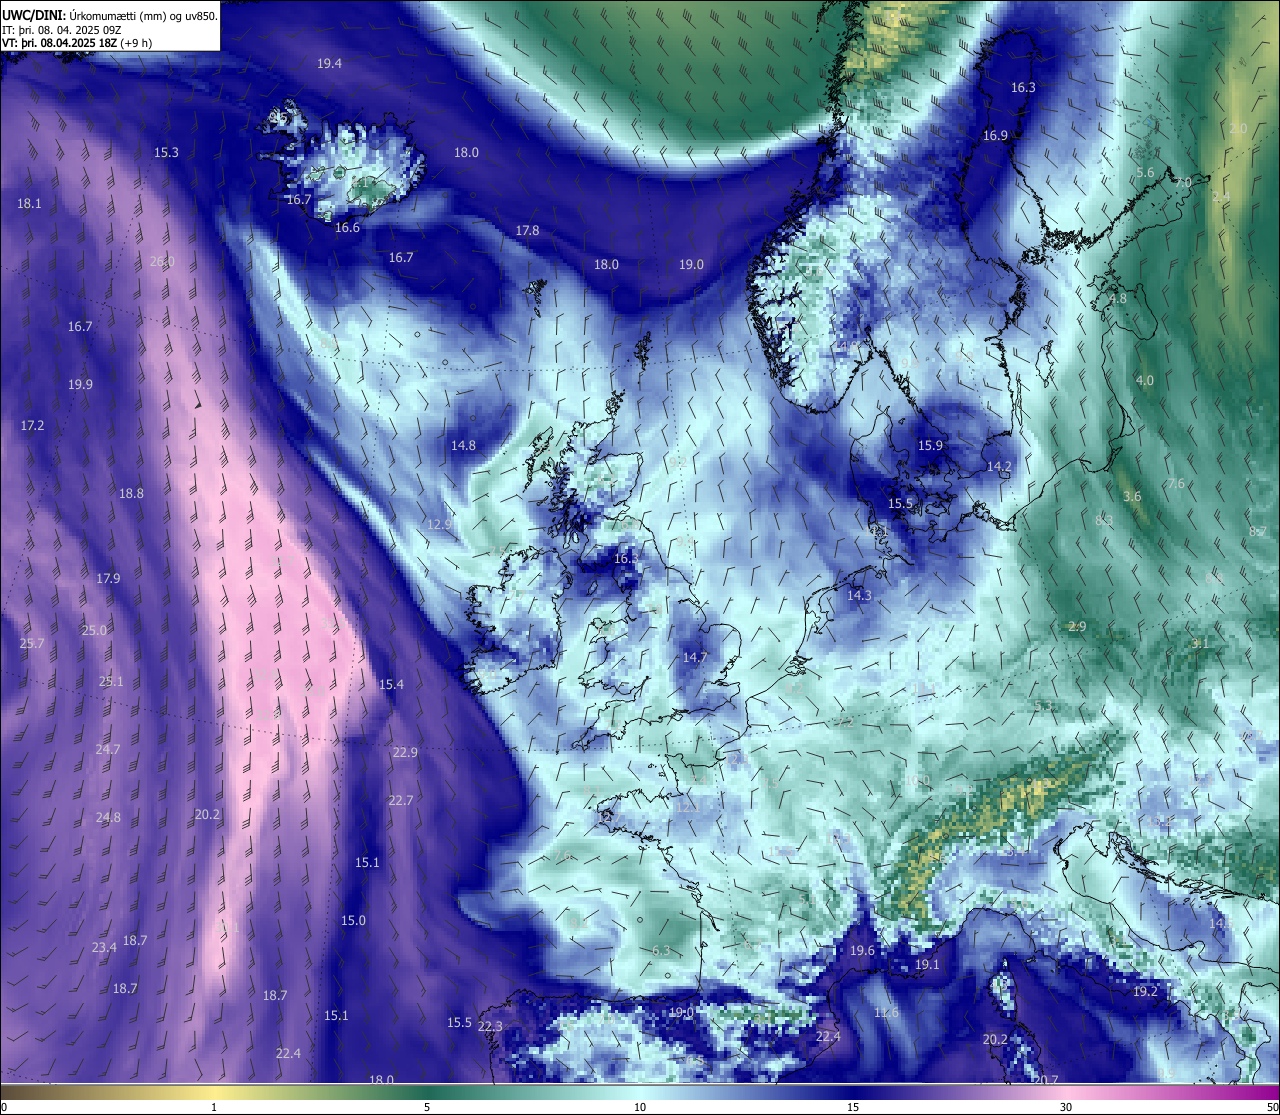The width and height of the screenshot is (1280, 1115).
Task: Select the 14.2 map value
Action: [x=999, y=466]
